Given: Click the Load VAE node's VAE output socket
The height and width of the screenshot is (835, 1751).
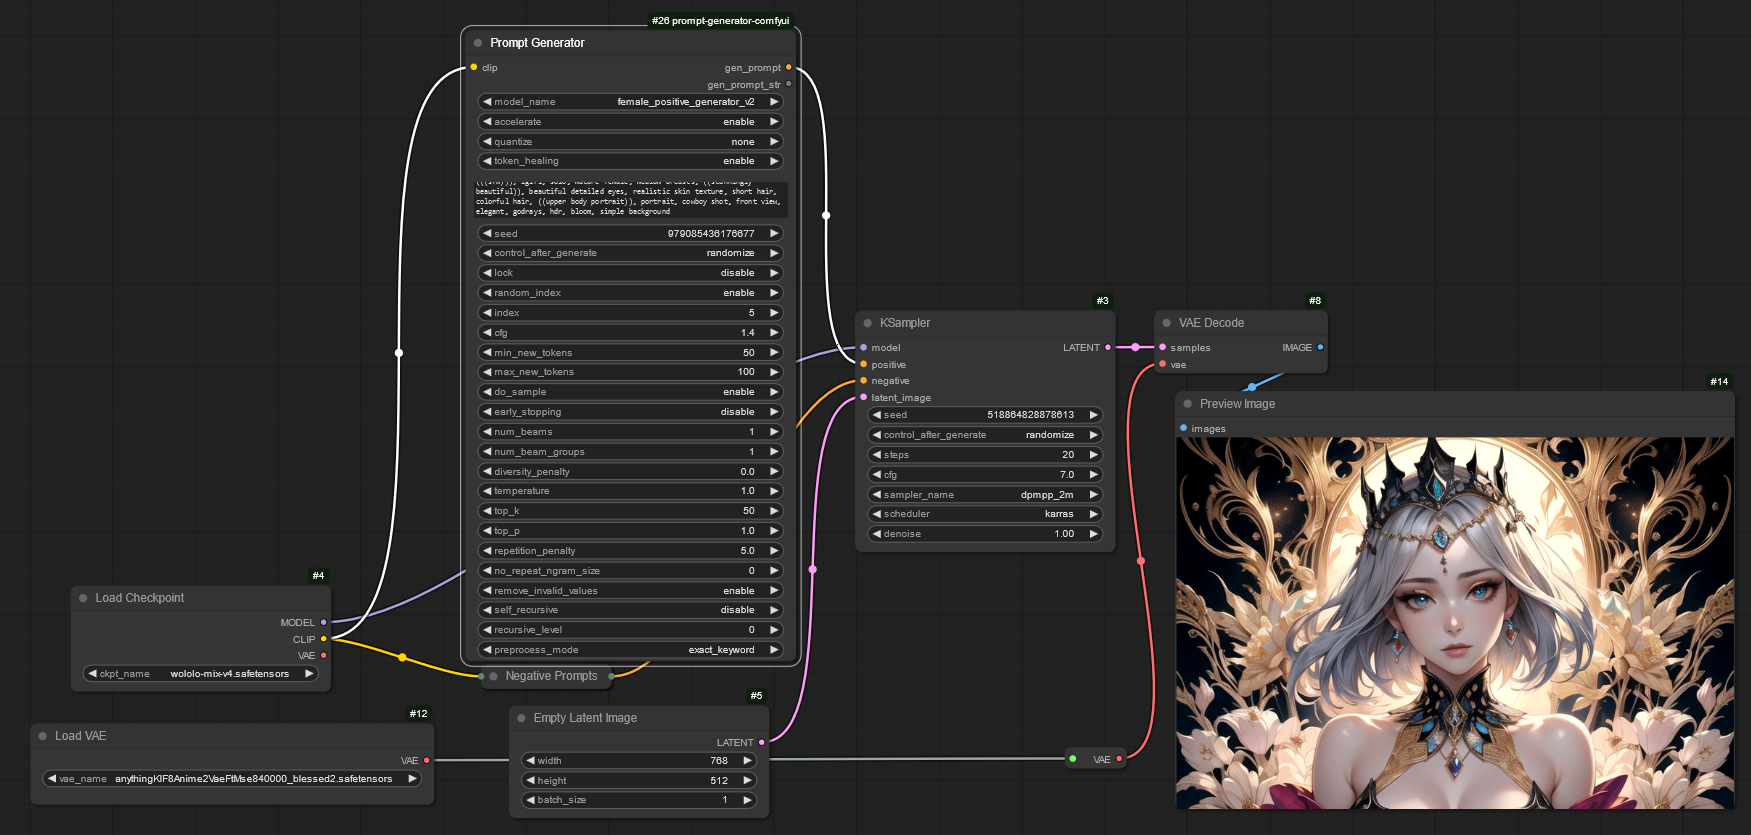Looking at the screenshot, I should 427,760.
